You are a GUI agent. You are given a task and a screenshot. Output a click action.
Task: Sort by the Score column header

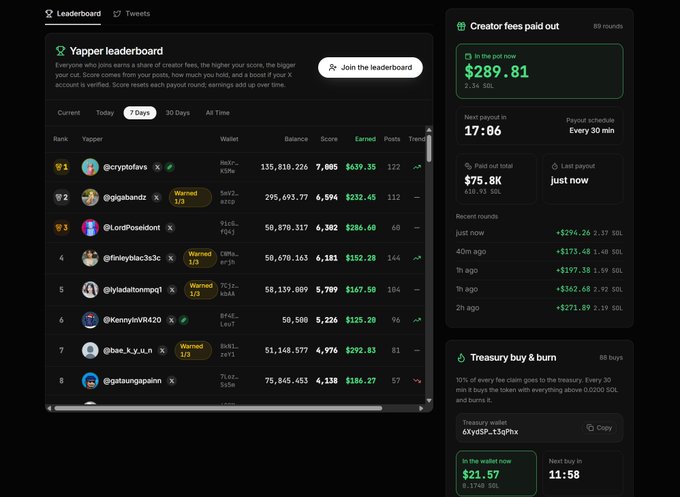point(329,139)
